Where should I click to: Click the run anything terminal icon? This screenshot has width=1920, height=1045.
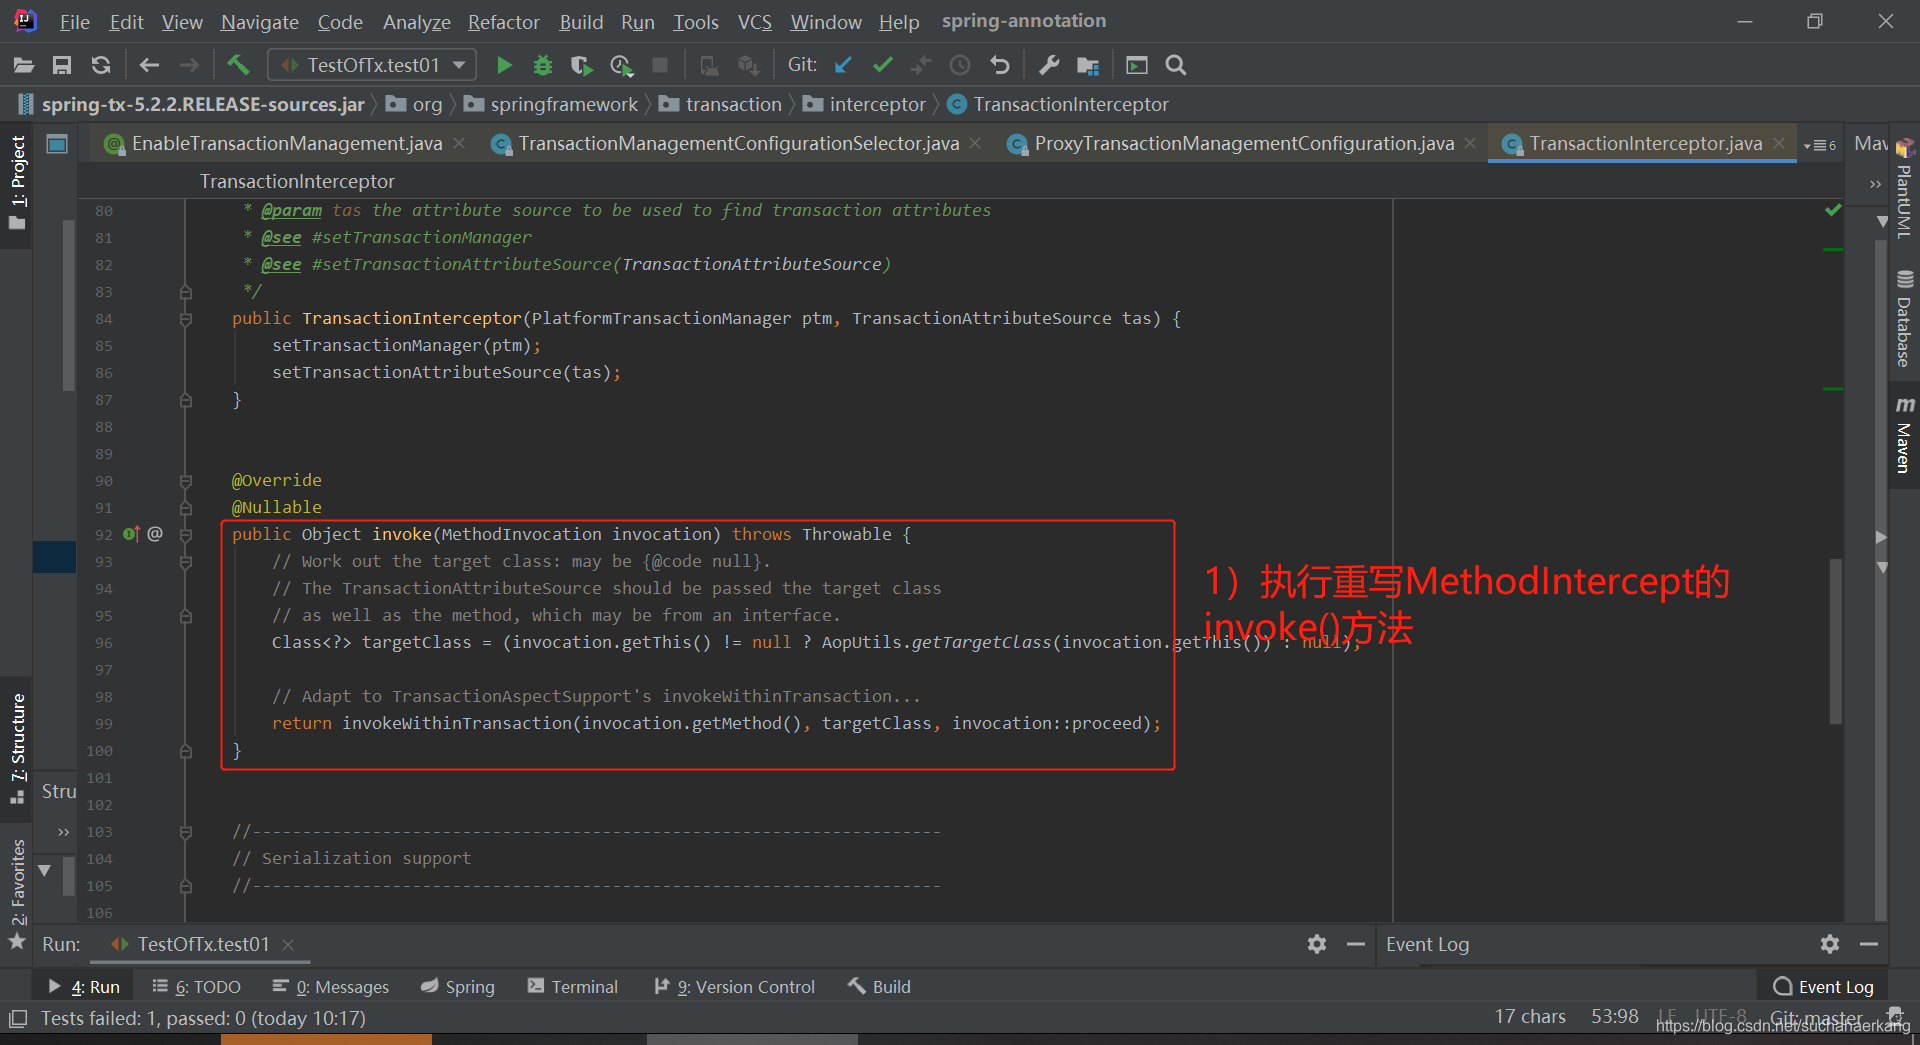click(x=1137, y=66)
